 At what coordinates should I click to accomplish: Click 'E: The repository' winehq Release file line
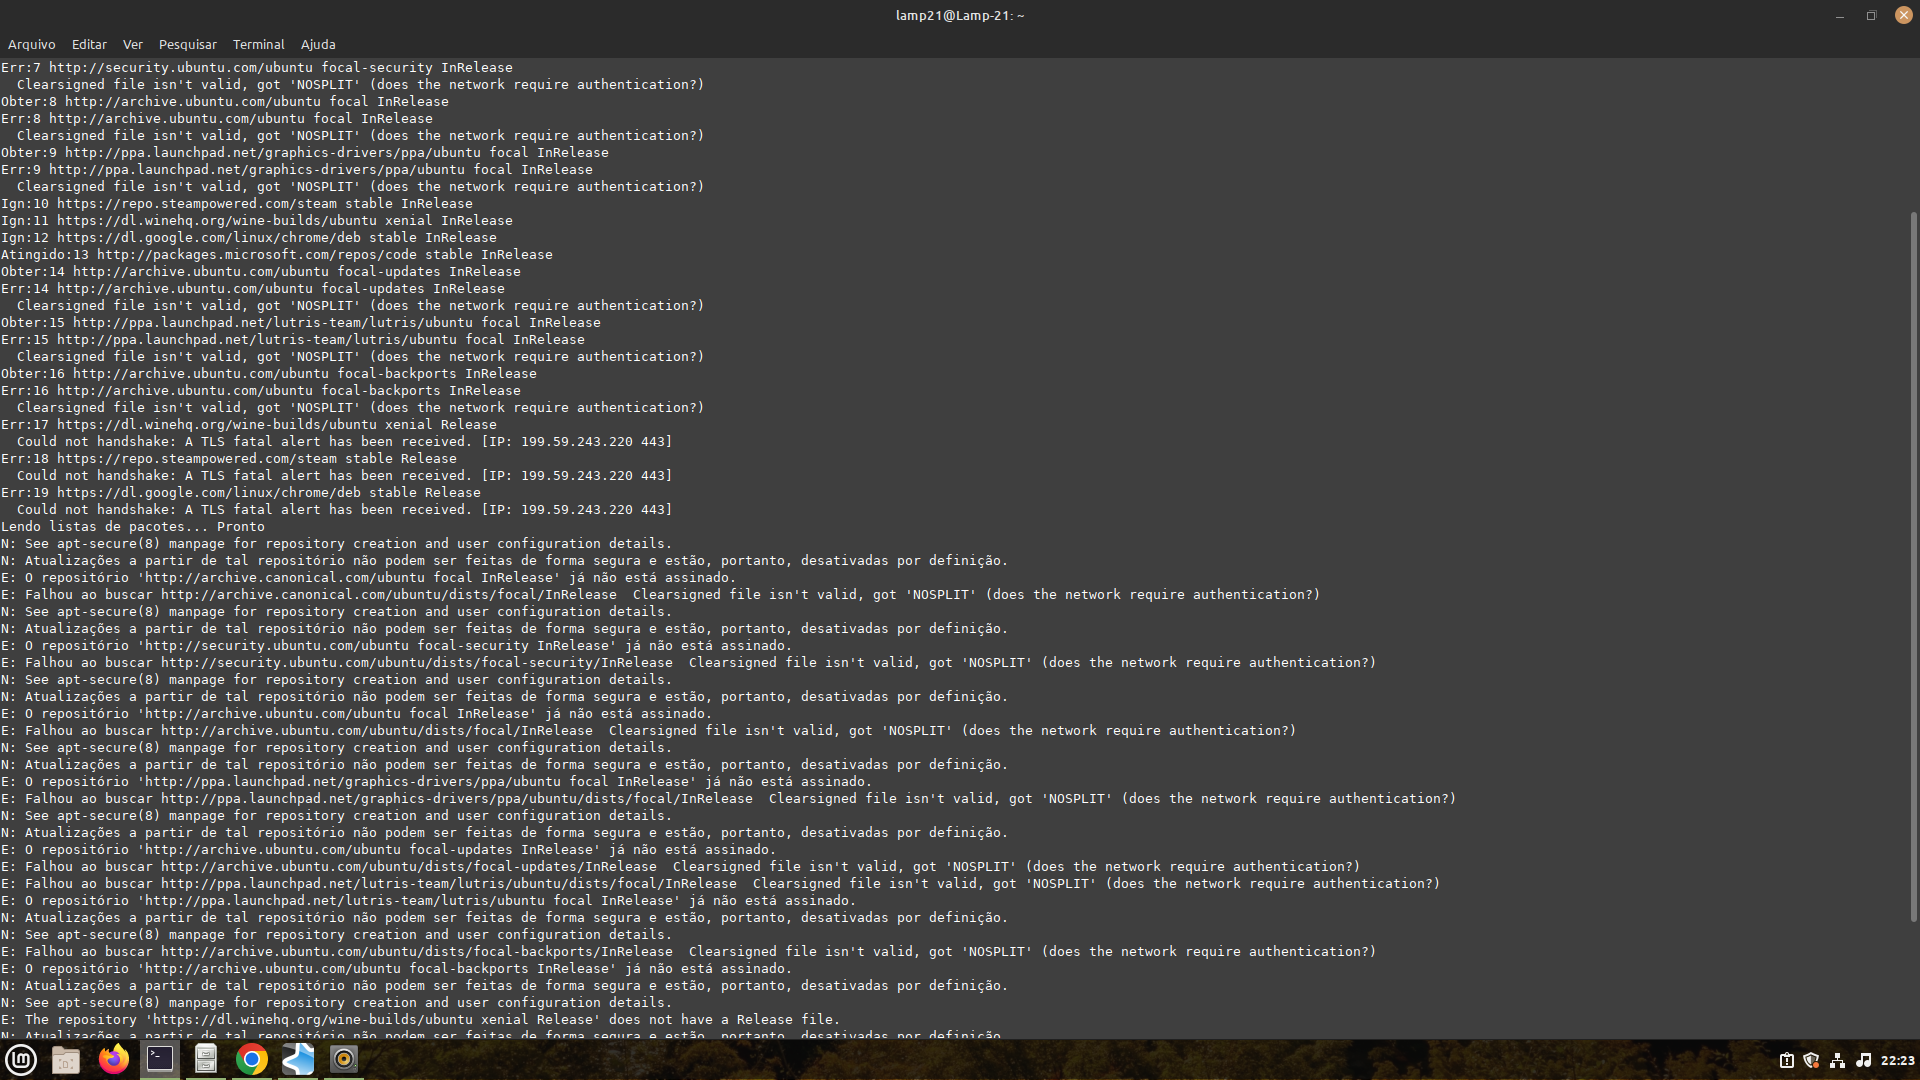click(421, 1019)
